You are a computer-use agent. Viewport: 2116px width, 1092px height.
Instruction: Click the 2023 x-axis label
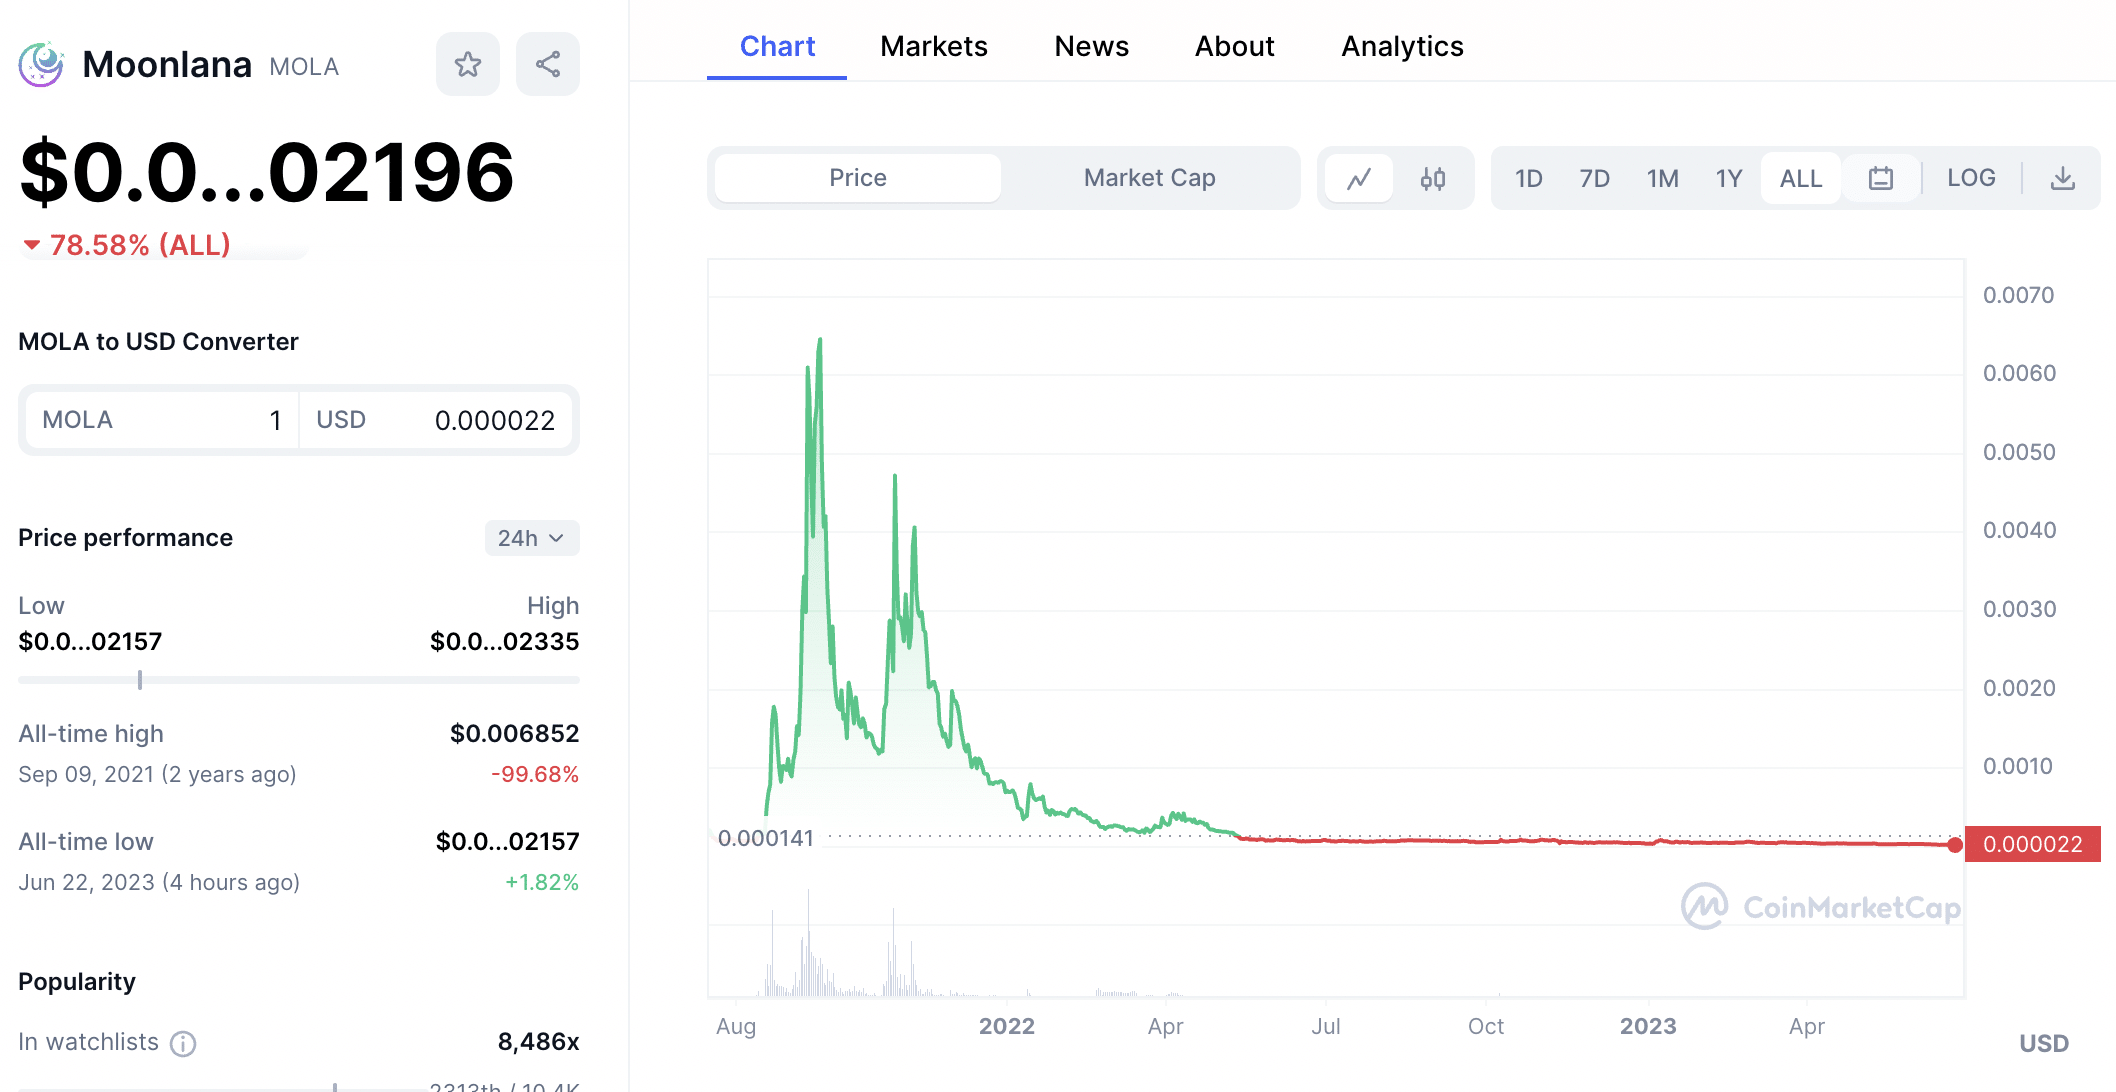click(1648, 1027)
